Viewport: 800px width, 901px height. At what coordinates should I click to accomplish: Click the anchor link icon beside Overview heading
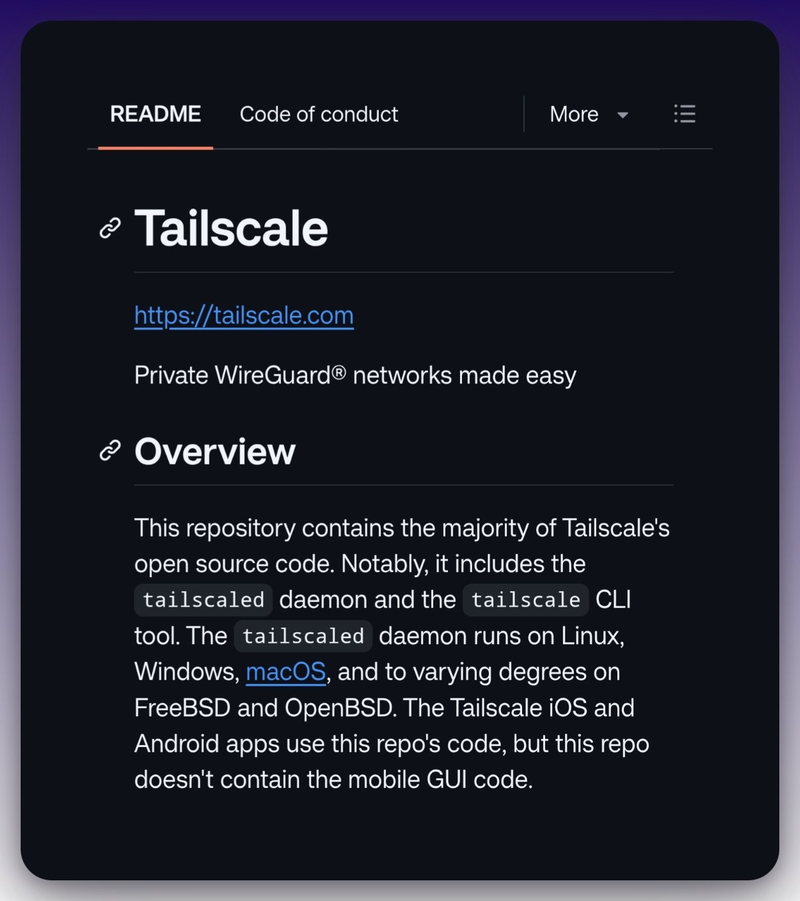[x=110, y=450]
